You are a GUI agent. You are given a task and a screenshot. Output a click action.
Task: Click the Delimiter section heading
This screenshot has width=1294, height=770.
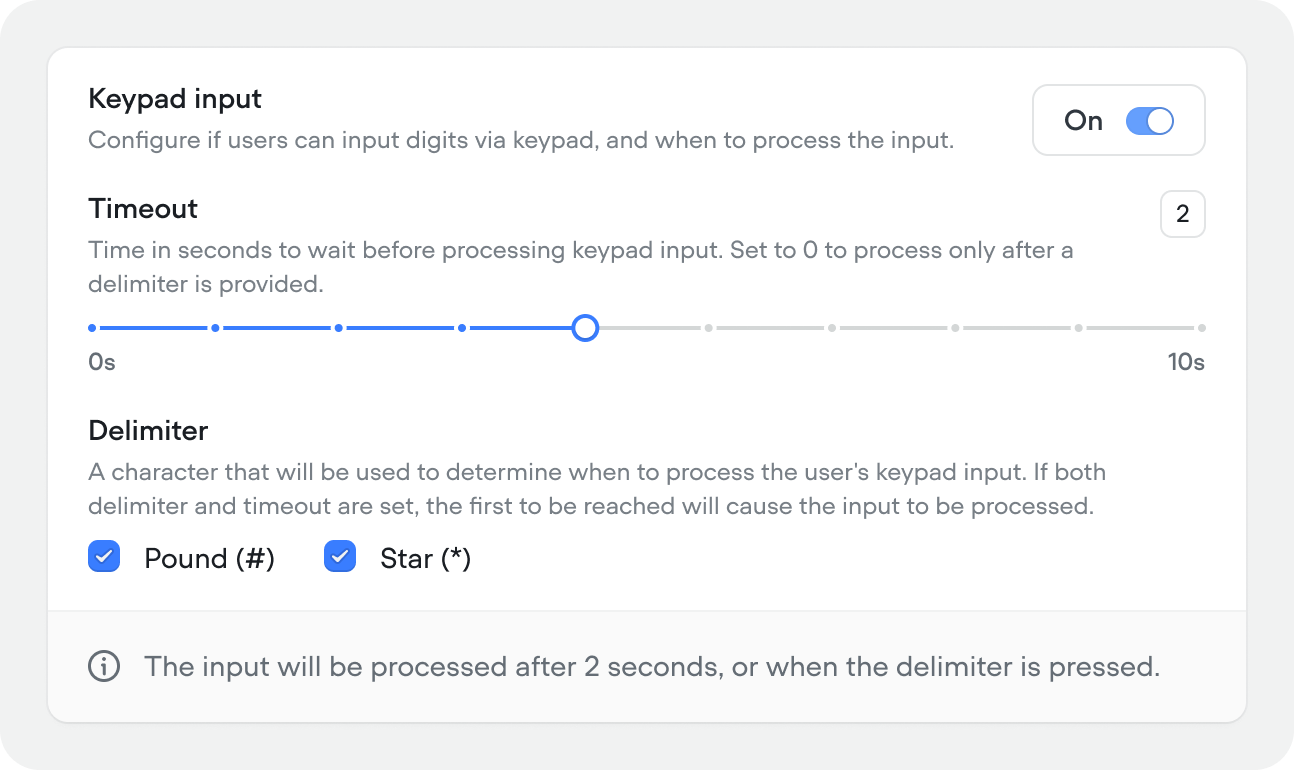pos(148,430)
